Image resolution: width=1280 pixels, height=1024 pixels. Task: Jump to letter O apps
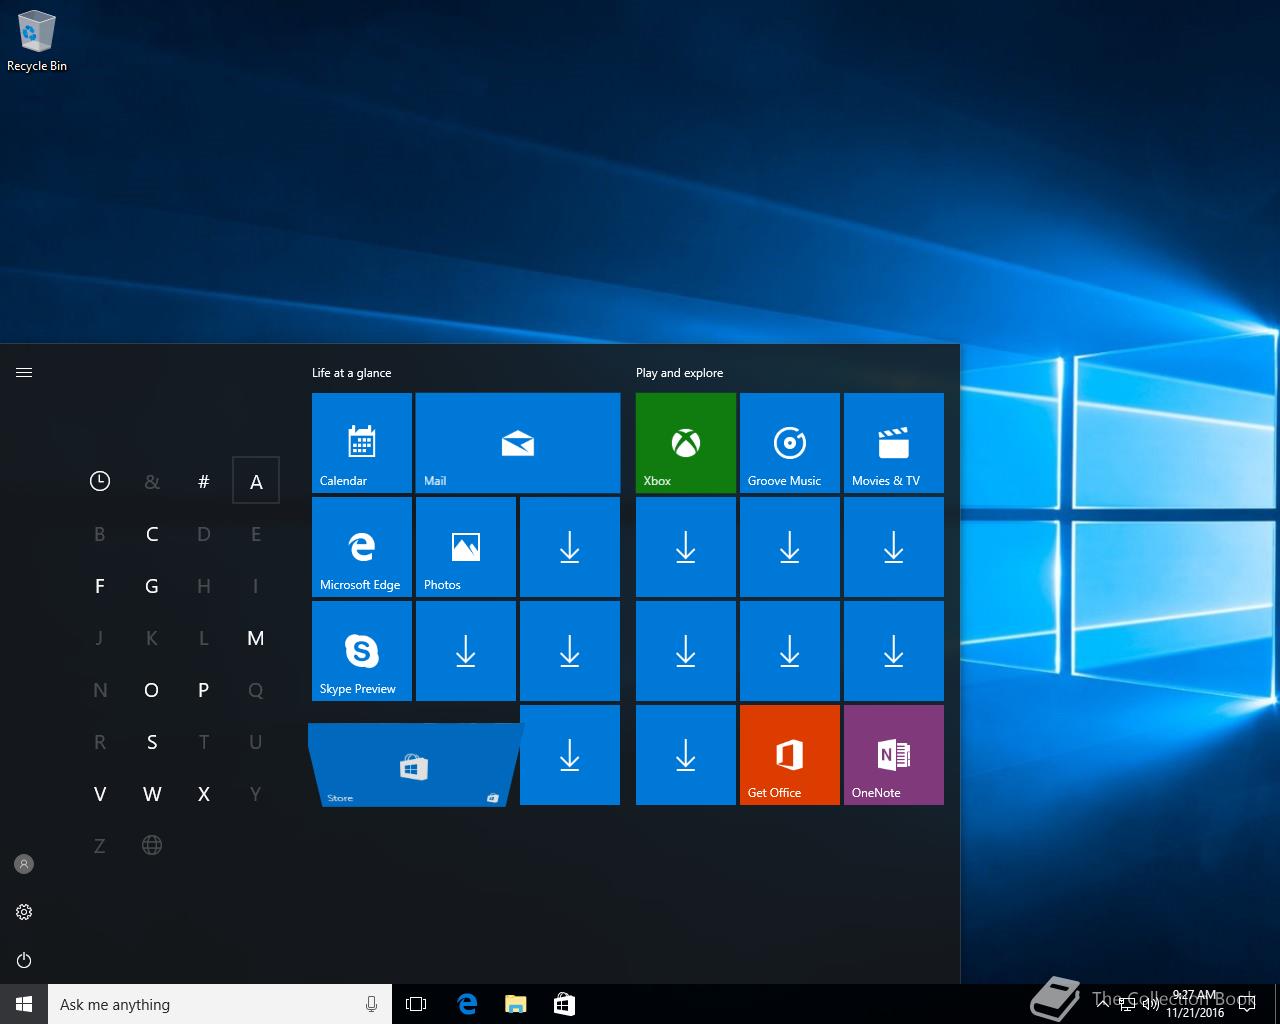(152, 690)
